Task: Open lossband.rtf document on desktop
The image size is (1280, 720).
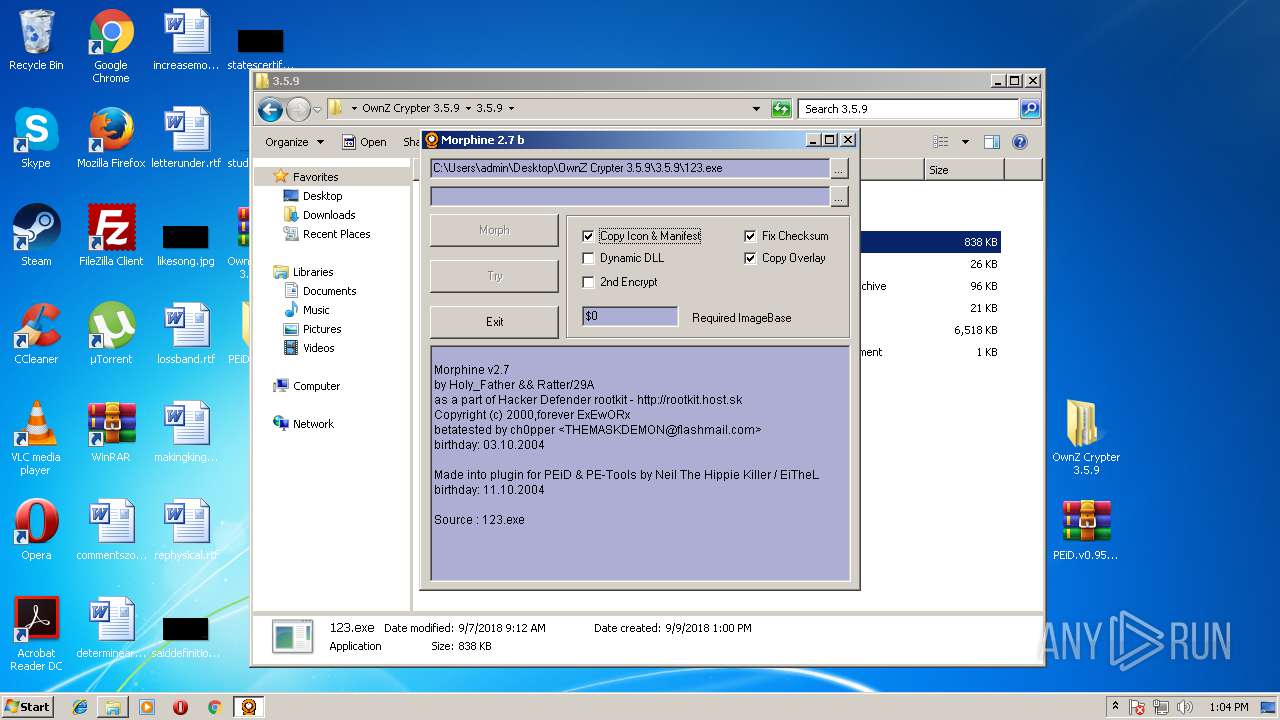Action: pos(186,334)
